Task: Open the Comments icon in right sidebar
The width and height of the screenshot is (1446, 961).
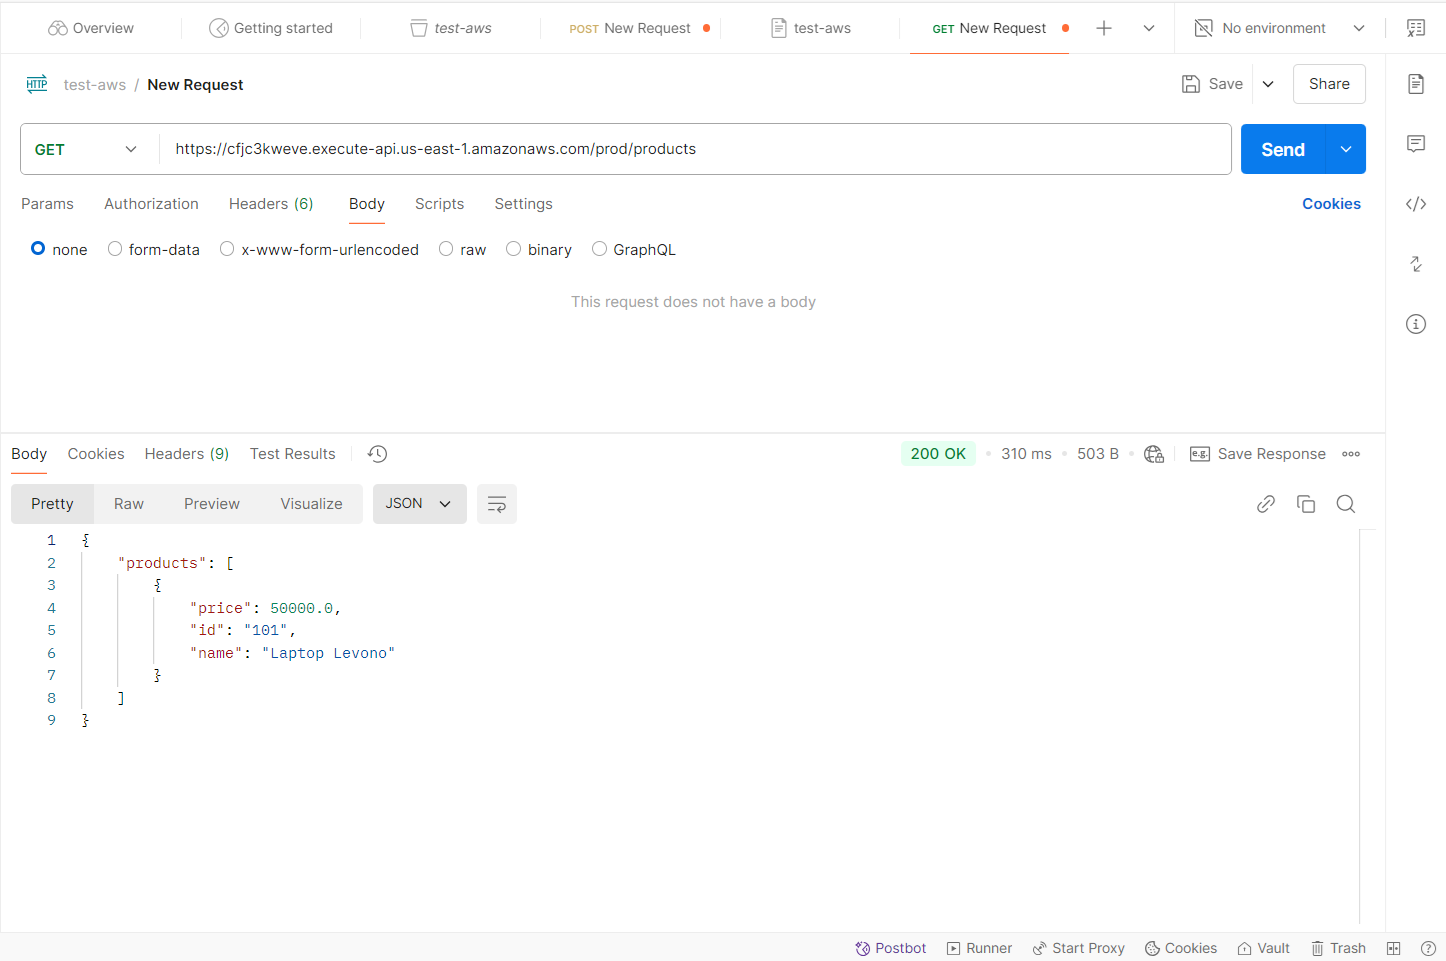Action: click(1415, 144)
